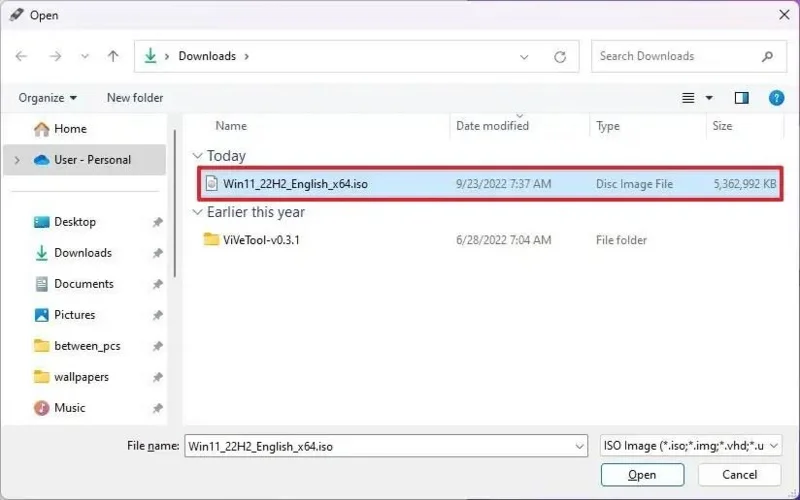This screenshot has height=500, width=800.
Task: Sort by Size column header
Action: (x=722, y=126)
